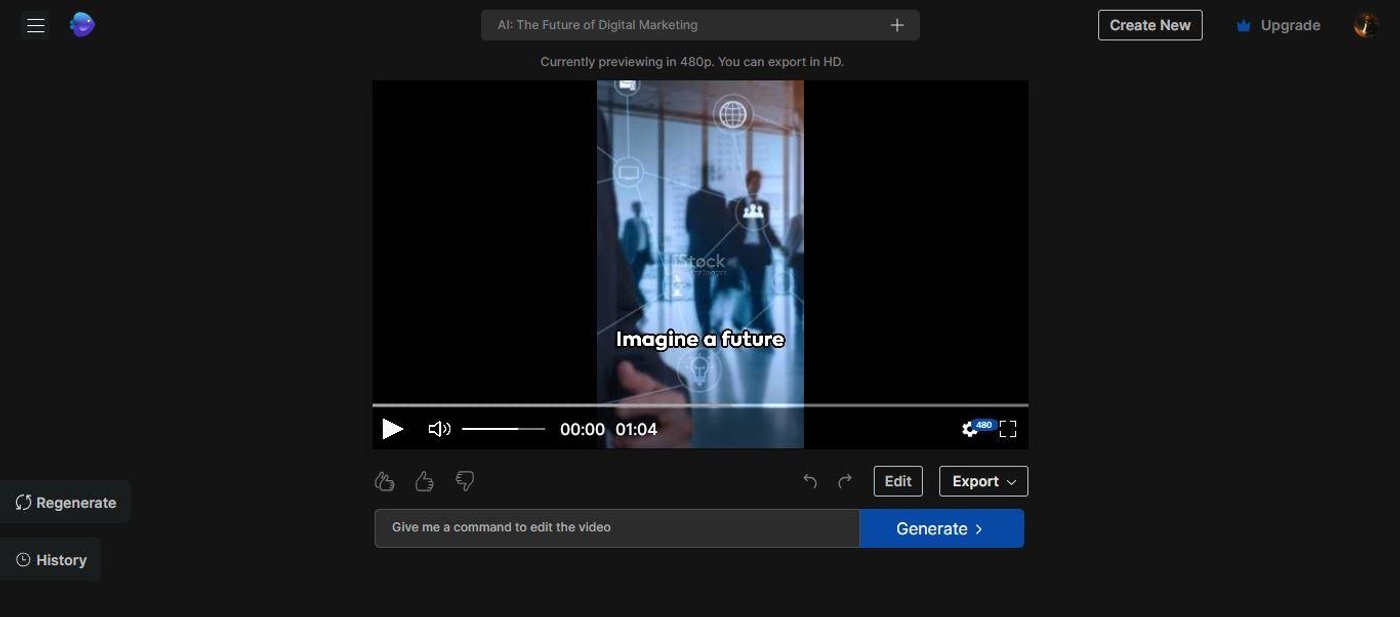Adjust the volume slider
The width and height of the screenshot is (1400, 617).
click(503, 429)
